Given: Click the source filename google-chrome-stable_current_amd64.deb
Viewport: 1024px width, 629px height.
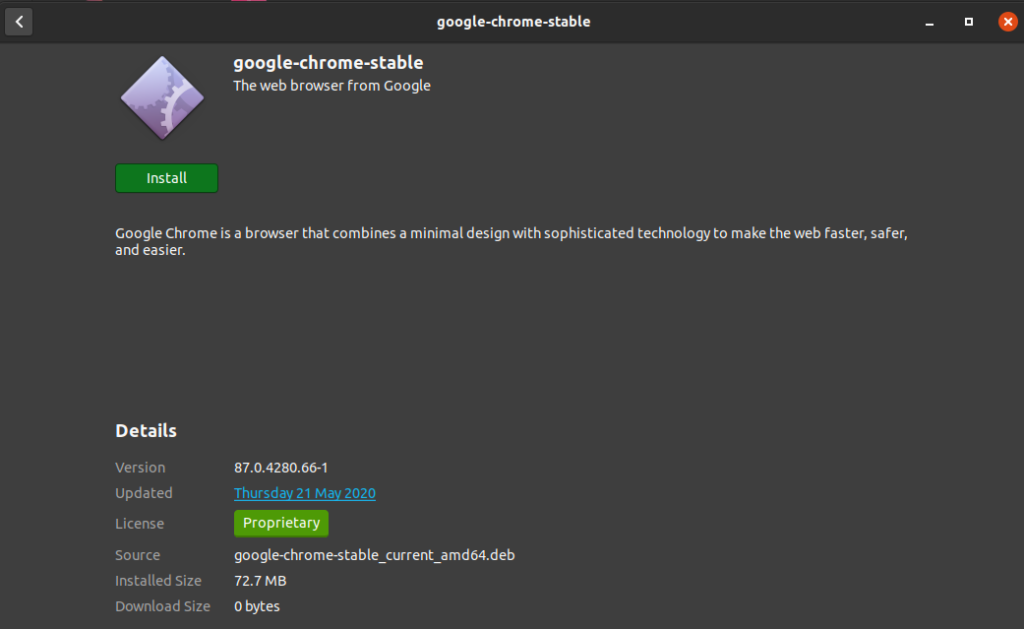Looking at the screenshot, I should coord(374,555).
